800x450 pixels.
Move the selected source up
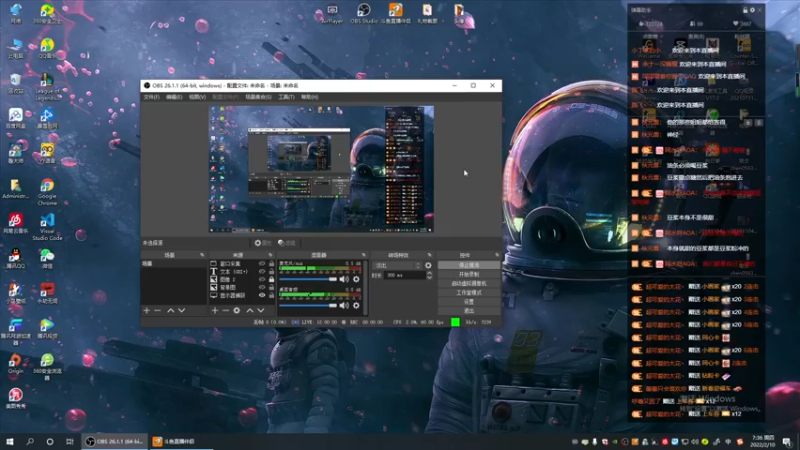coord(250,310)
